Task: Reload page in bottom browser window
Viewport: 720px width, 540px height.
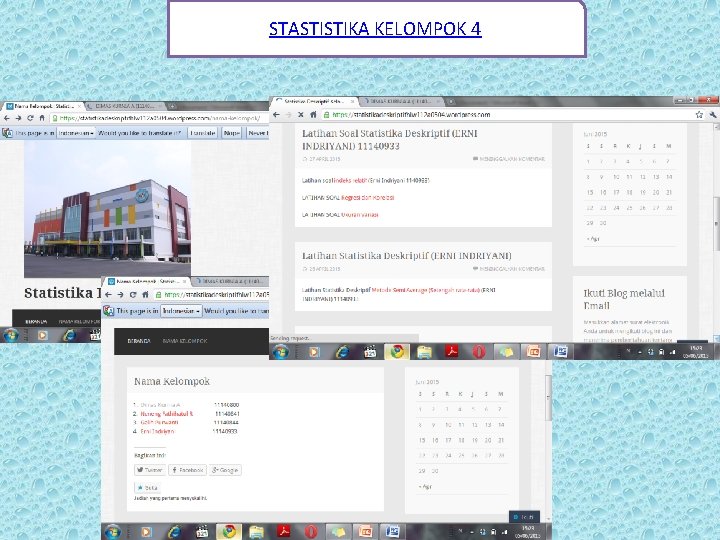Action: [133, 295]
